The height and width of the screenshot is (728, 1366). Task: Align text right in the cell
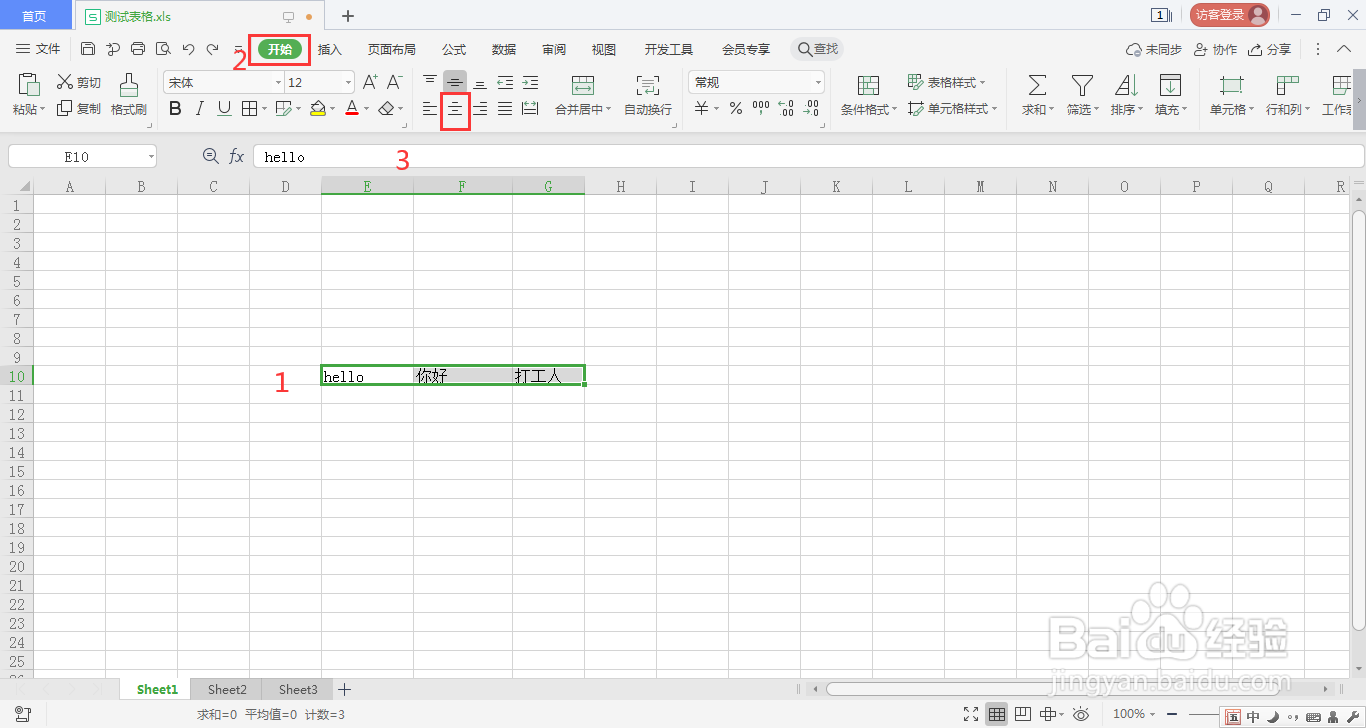tap(480, 108)
